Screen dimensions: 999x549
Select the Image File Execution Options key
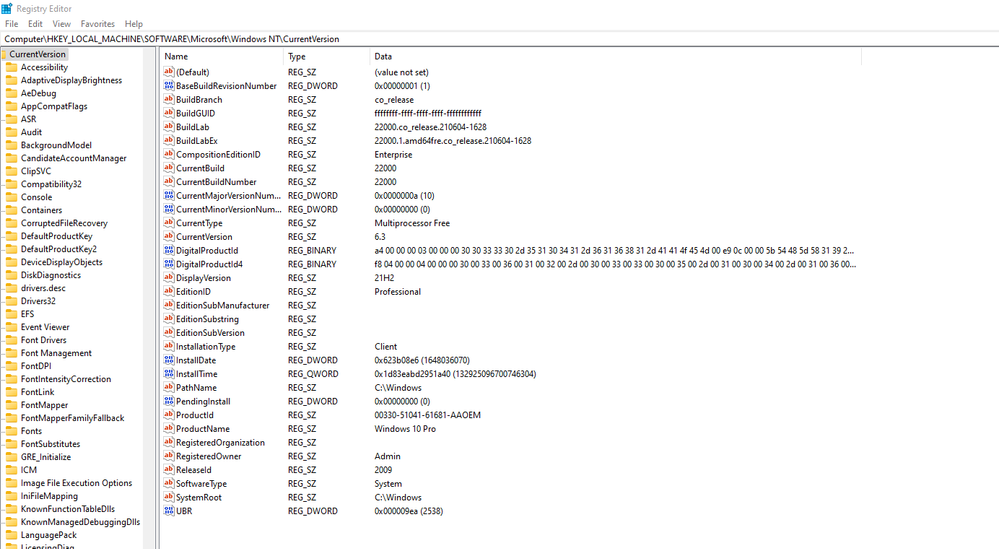[x=76, y=483]
